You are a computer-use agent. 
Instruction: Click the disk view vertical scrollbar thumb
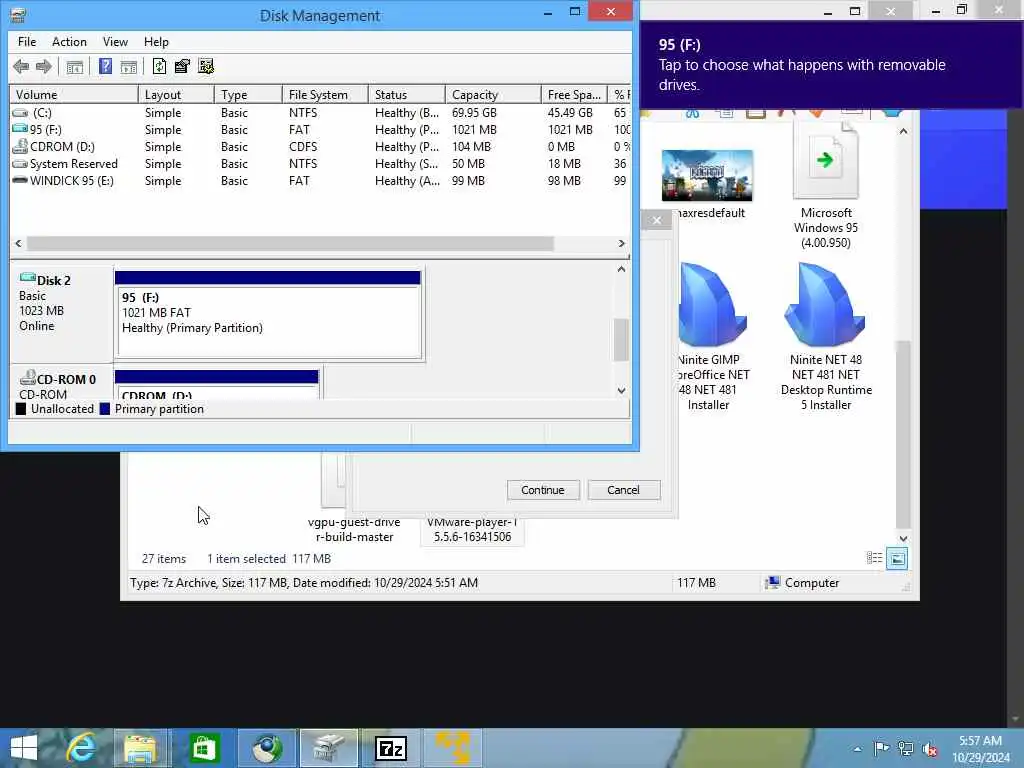[x=621, y=340]
